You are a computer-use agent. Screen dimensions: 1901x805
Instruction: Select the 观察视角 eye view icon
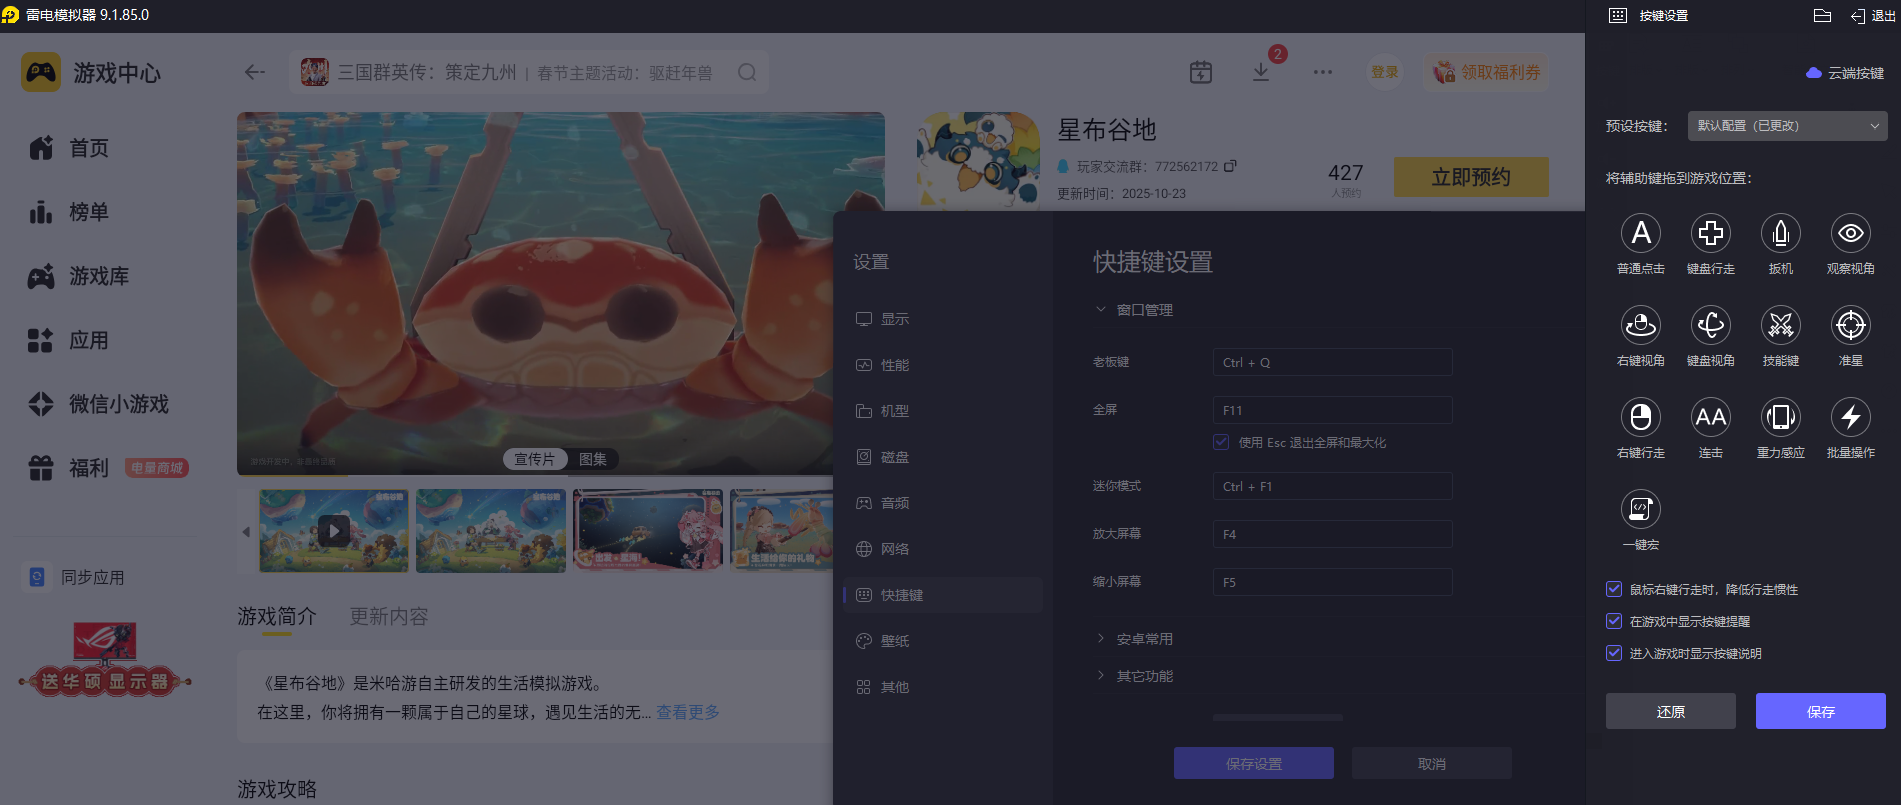point(1851,233)
